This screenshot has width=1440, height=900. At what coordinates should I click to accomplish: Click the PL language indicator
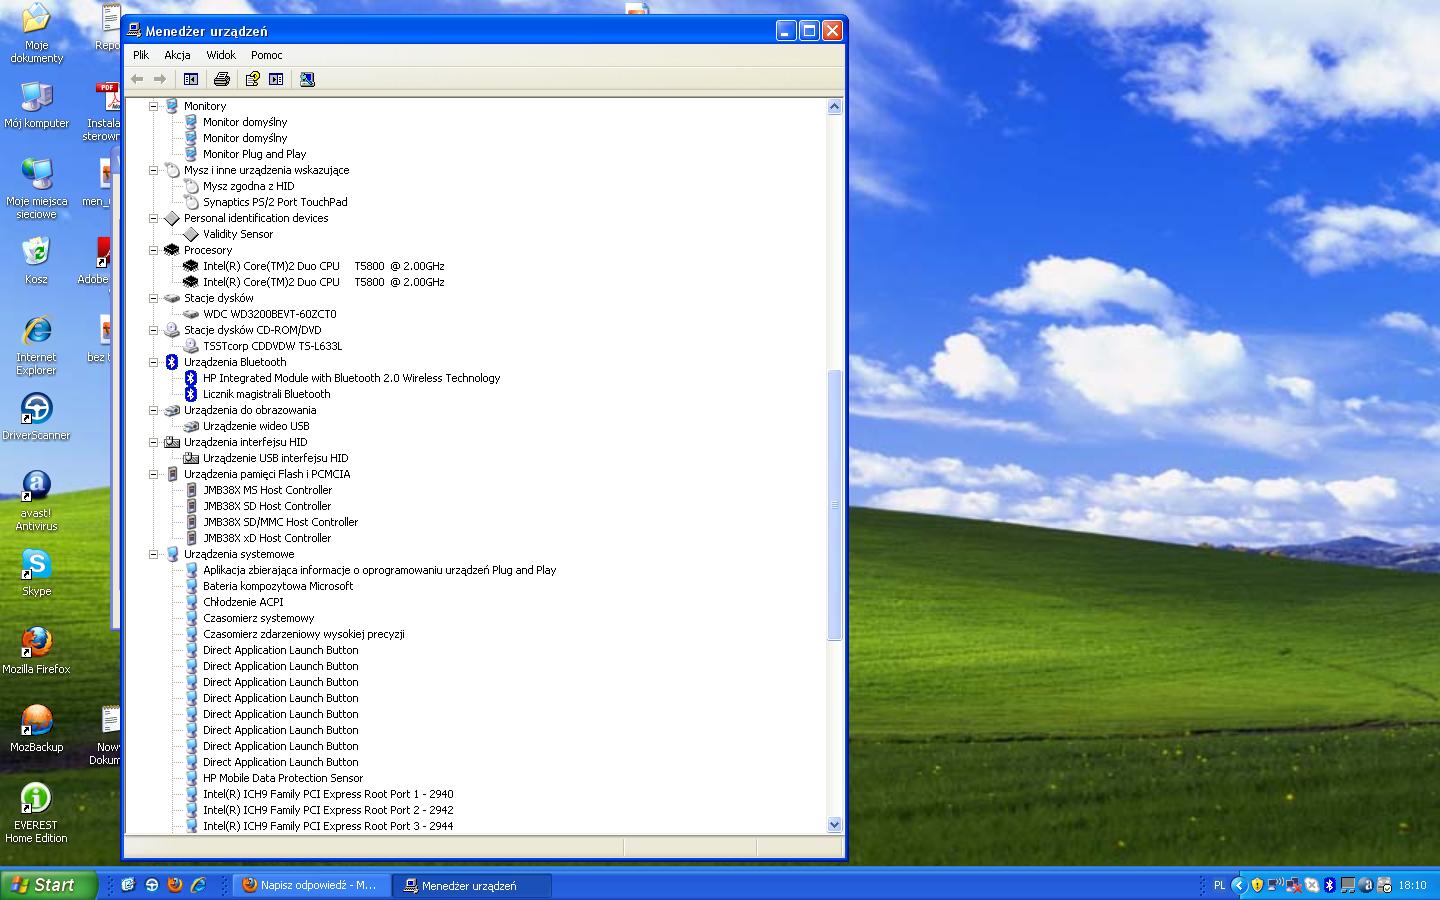click(x=1219, y=885)
